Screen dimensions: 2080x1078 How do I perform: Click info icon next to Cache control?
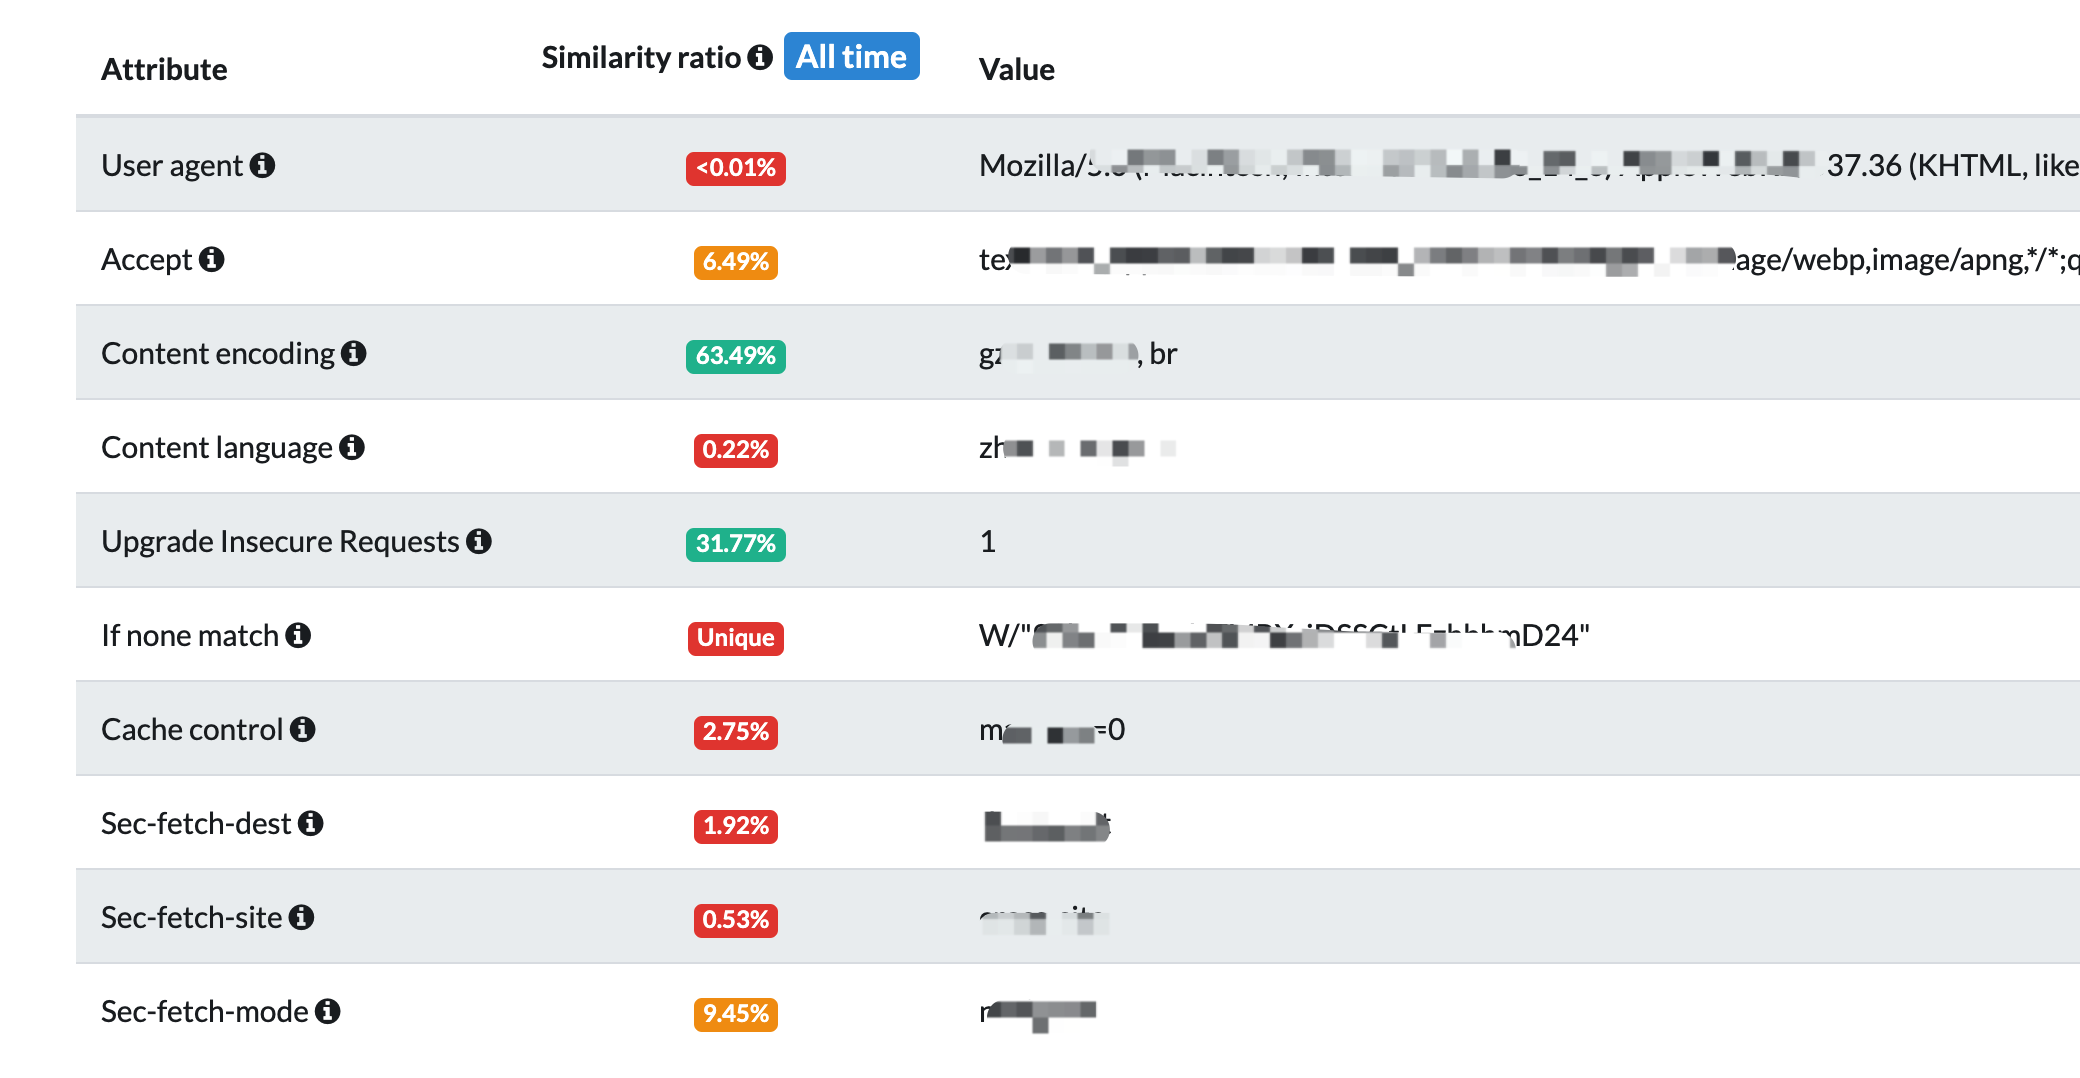tap(303, 729)
